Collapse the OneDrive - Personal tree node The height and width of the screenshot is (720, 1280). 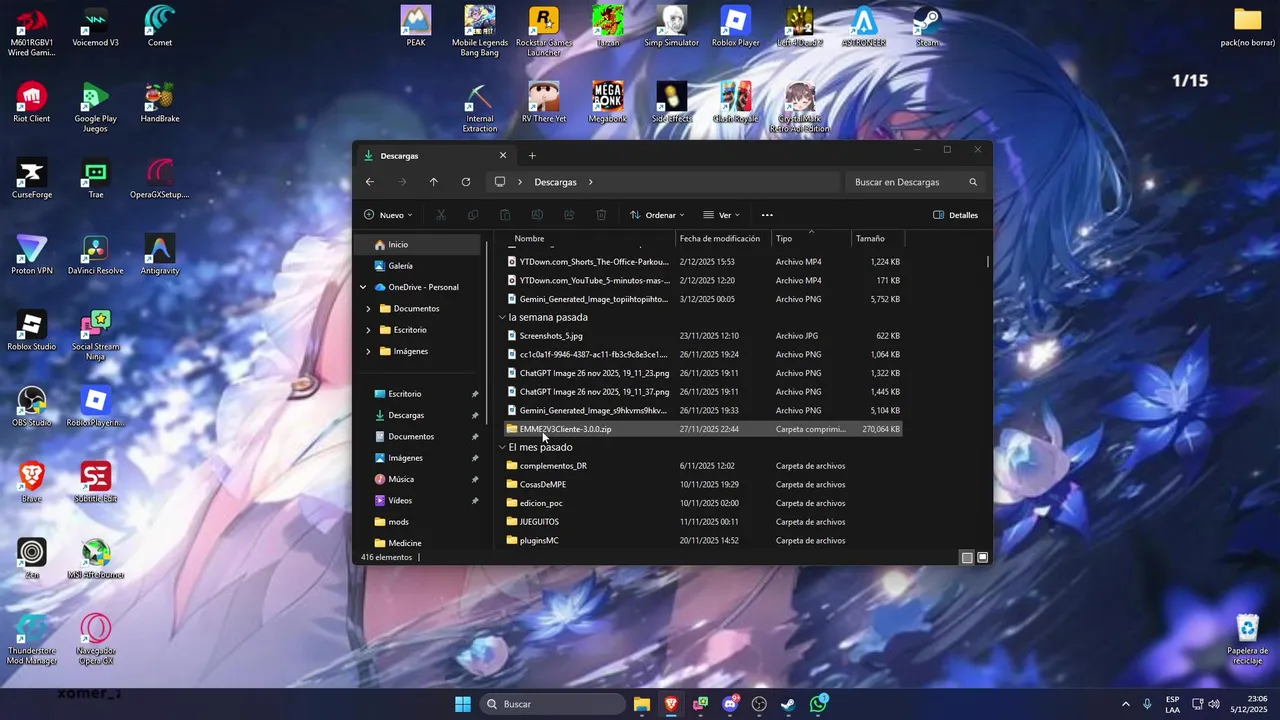click(x=363, y=287)
